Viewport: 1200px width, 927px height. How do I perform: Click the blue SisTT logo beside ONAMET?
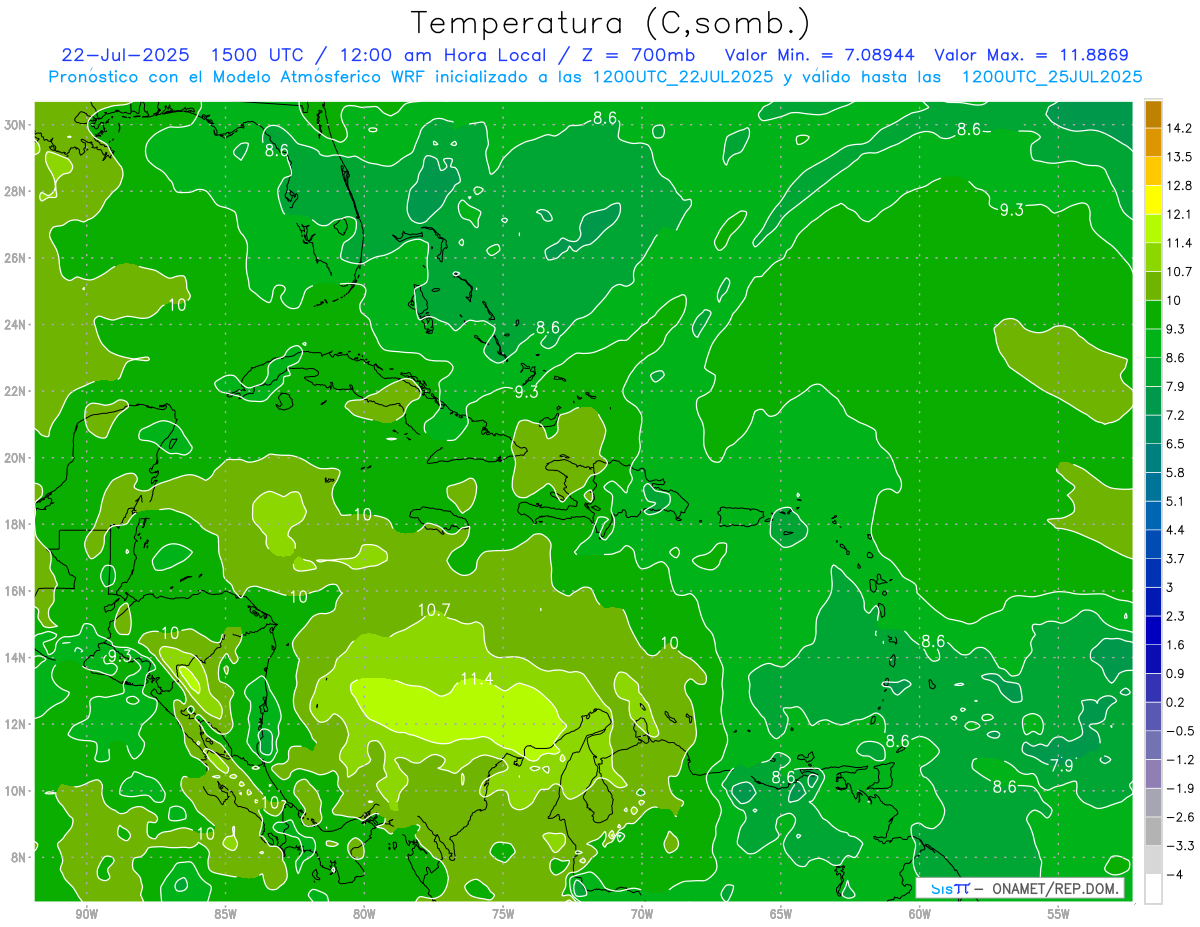(950, 888)
